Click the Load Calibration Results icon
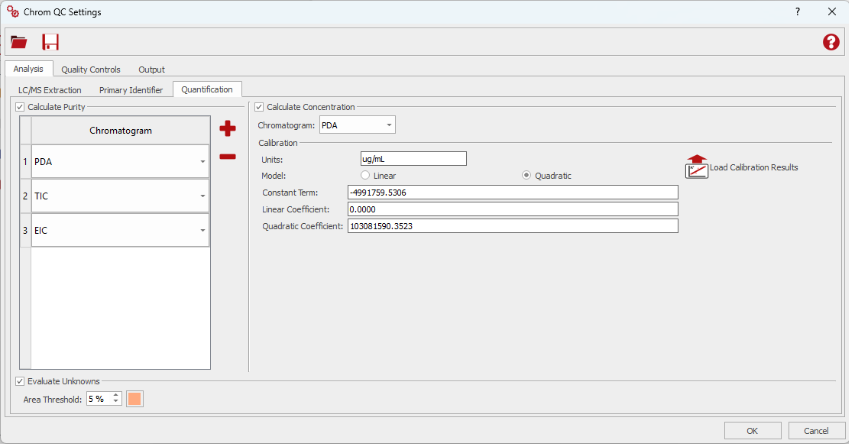849x444 pixels. click(x=696, y=166)
